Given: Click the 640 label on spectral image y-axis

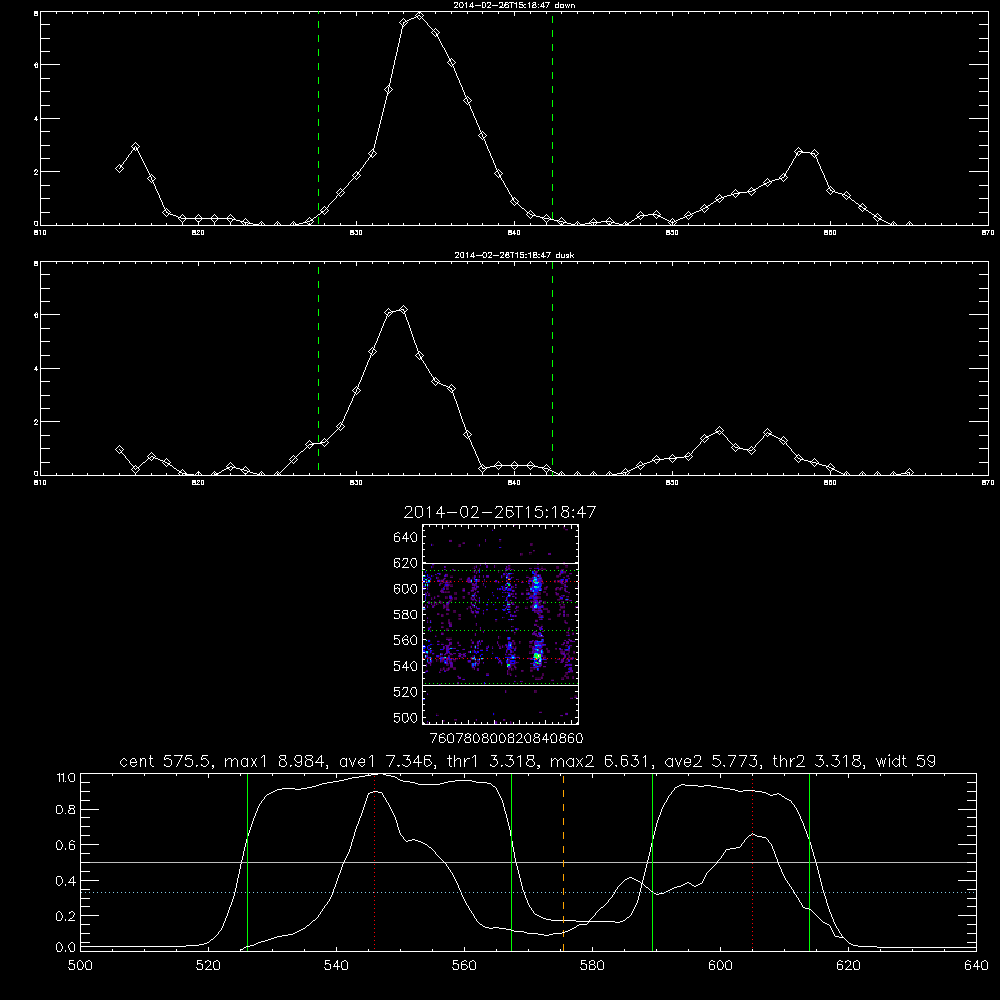Looking at the screenshot, I should pyautogui.click(x=406, y=538).
